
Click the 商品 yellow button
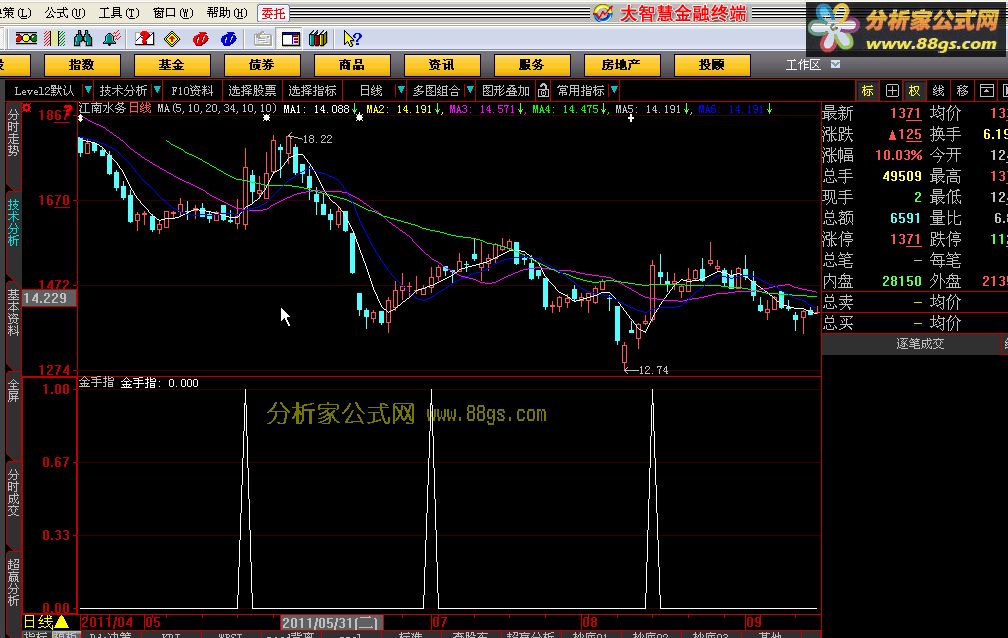352,65
